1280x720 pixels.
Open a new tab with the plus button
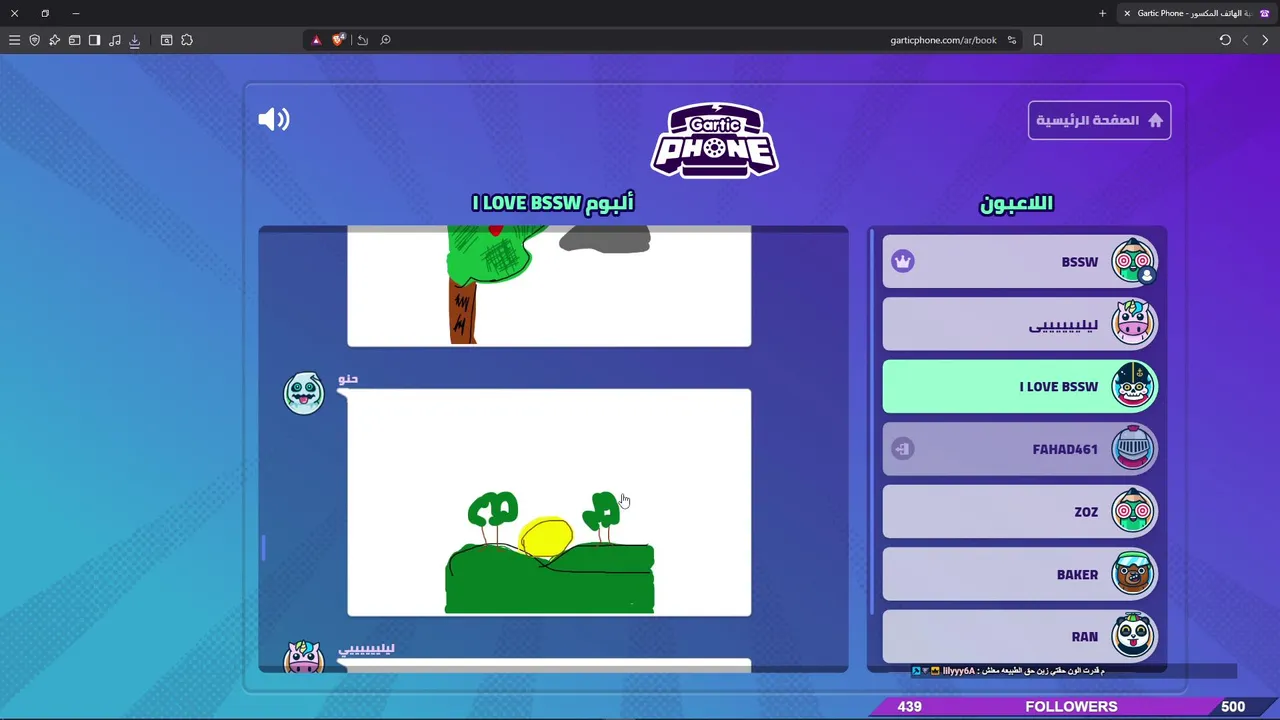(x=1102, y=13)
